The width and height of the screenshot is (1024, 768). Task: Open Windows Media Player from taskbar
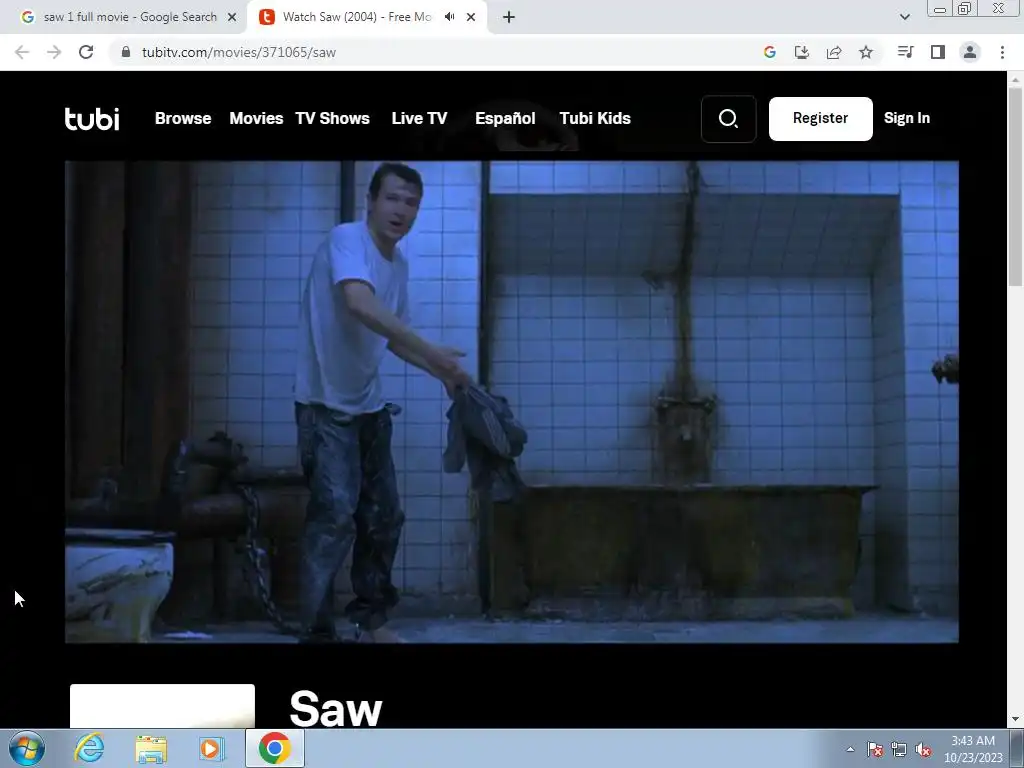(x=211, y=748)
